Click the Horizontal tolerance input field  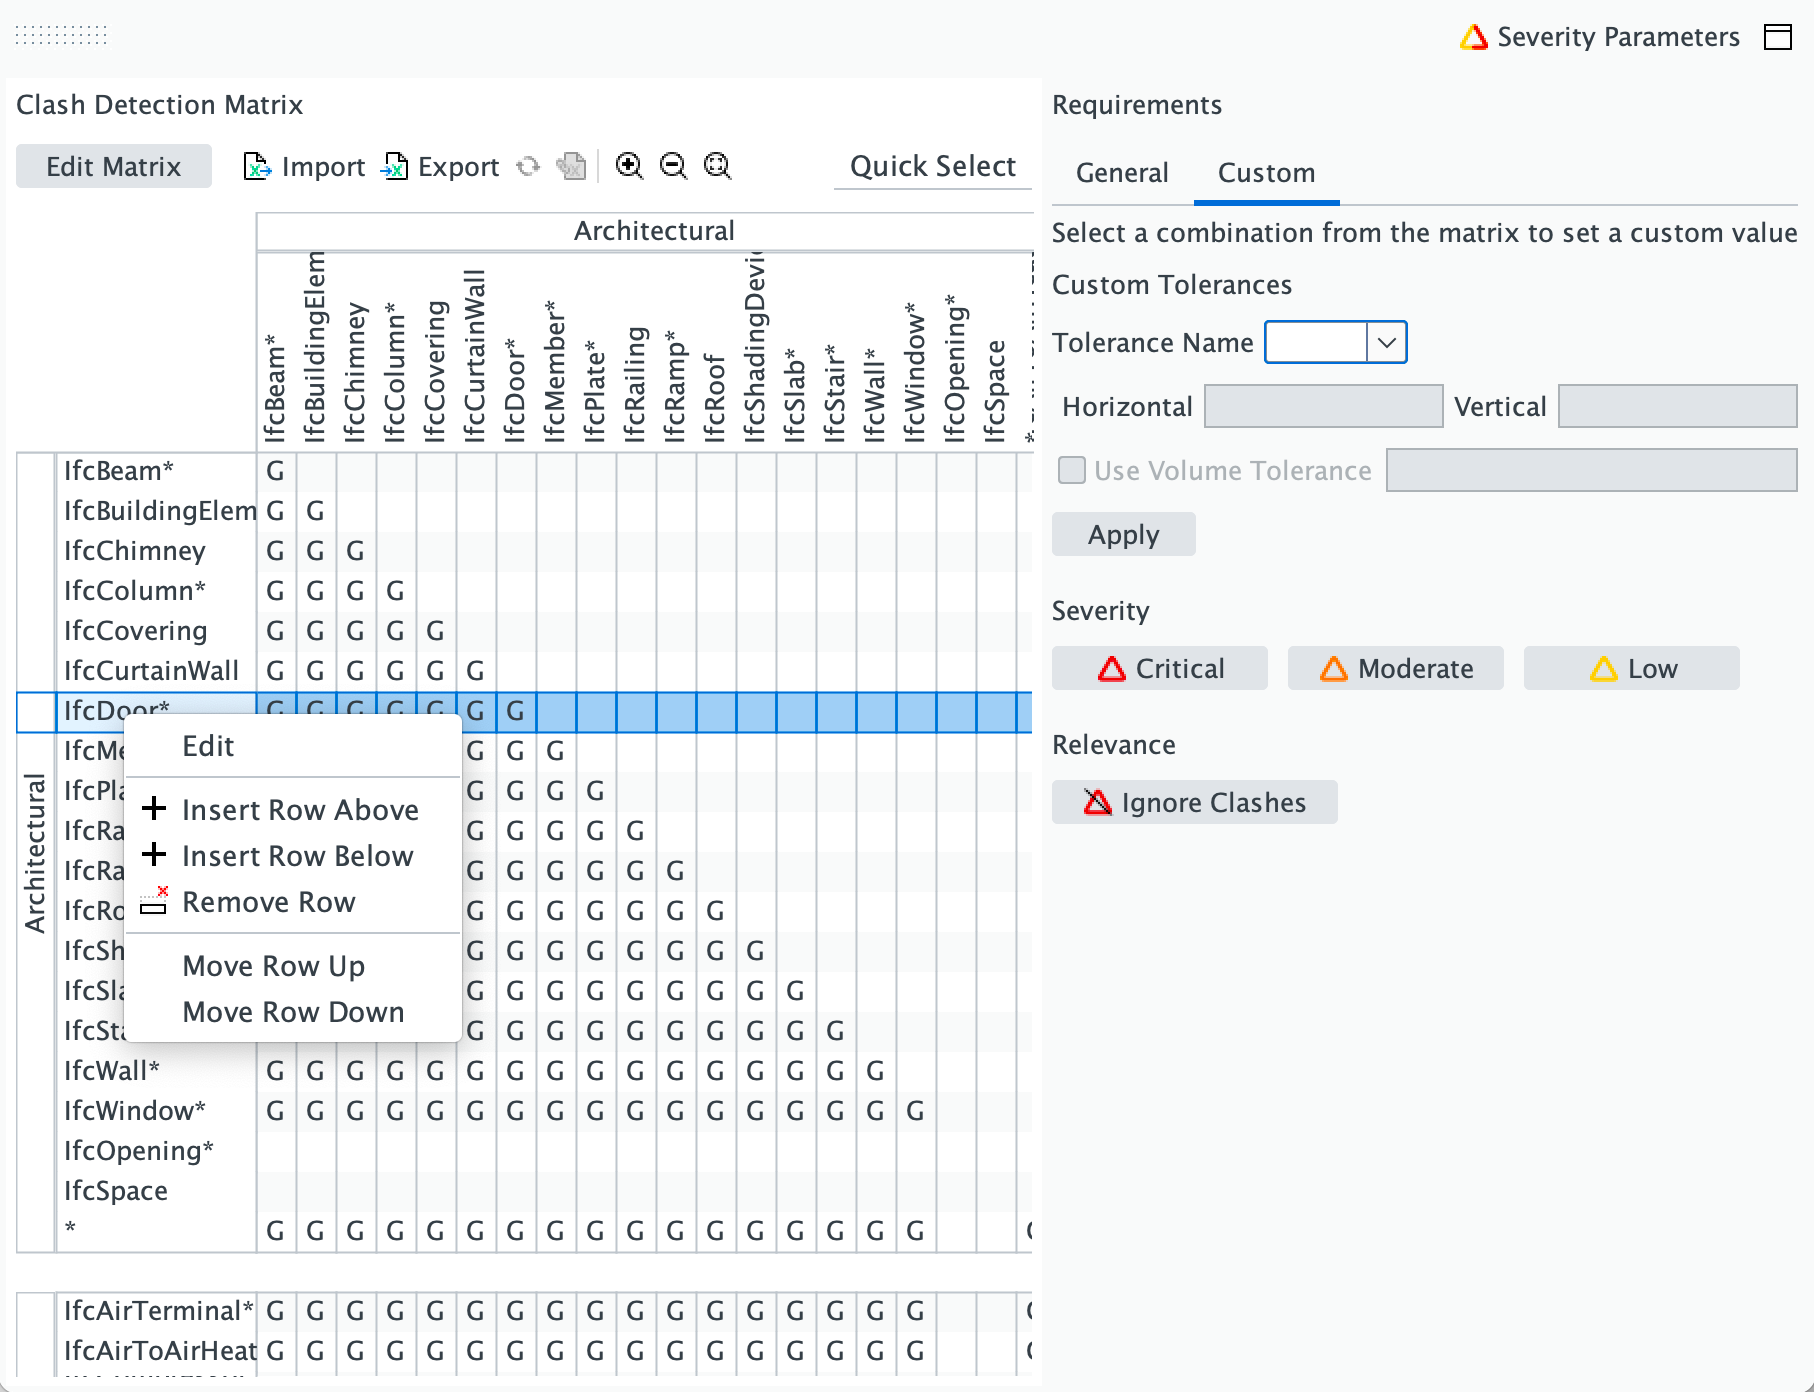1324,406
